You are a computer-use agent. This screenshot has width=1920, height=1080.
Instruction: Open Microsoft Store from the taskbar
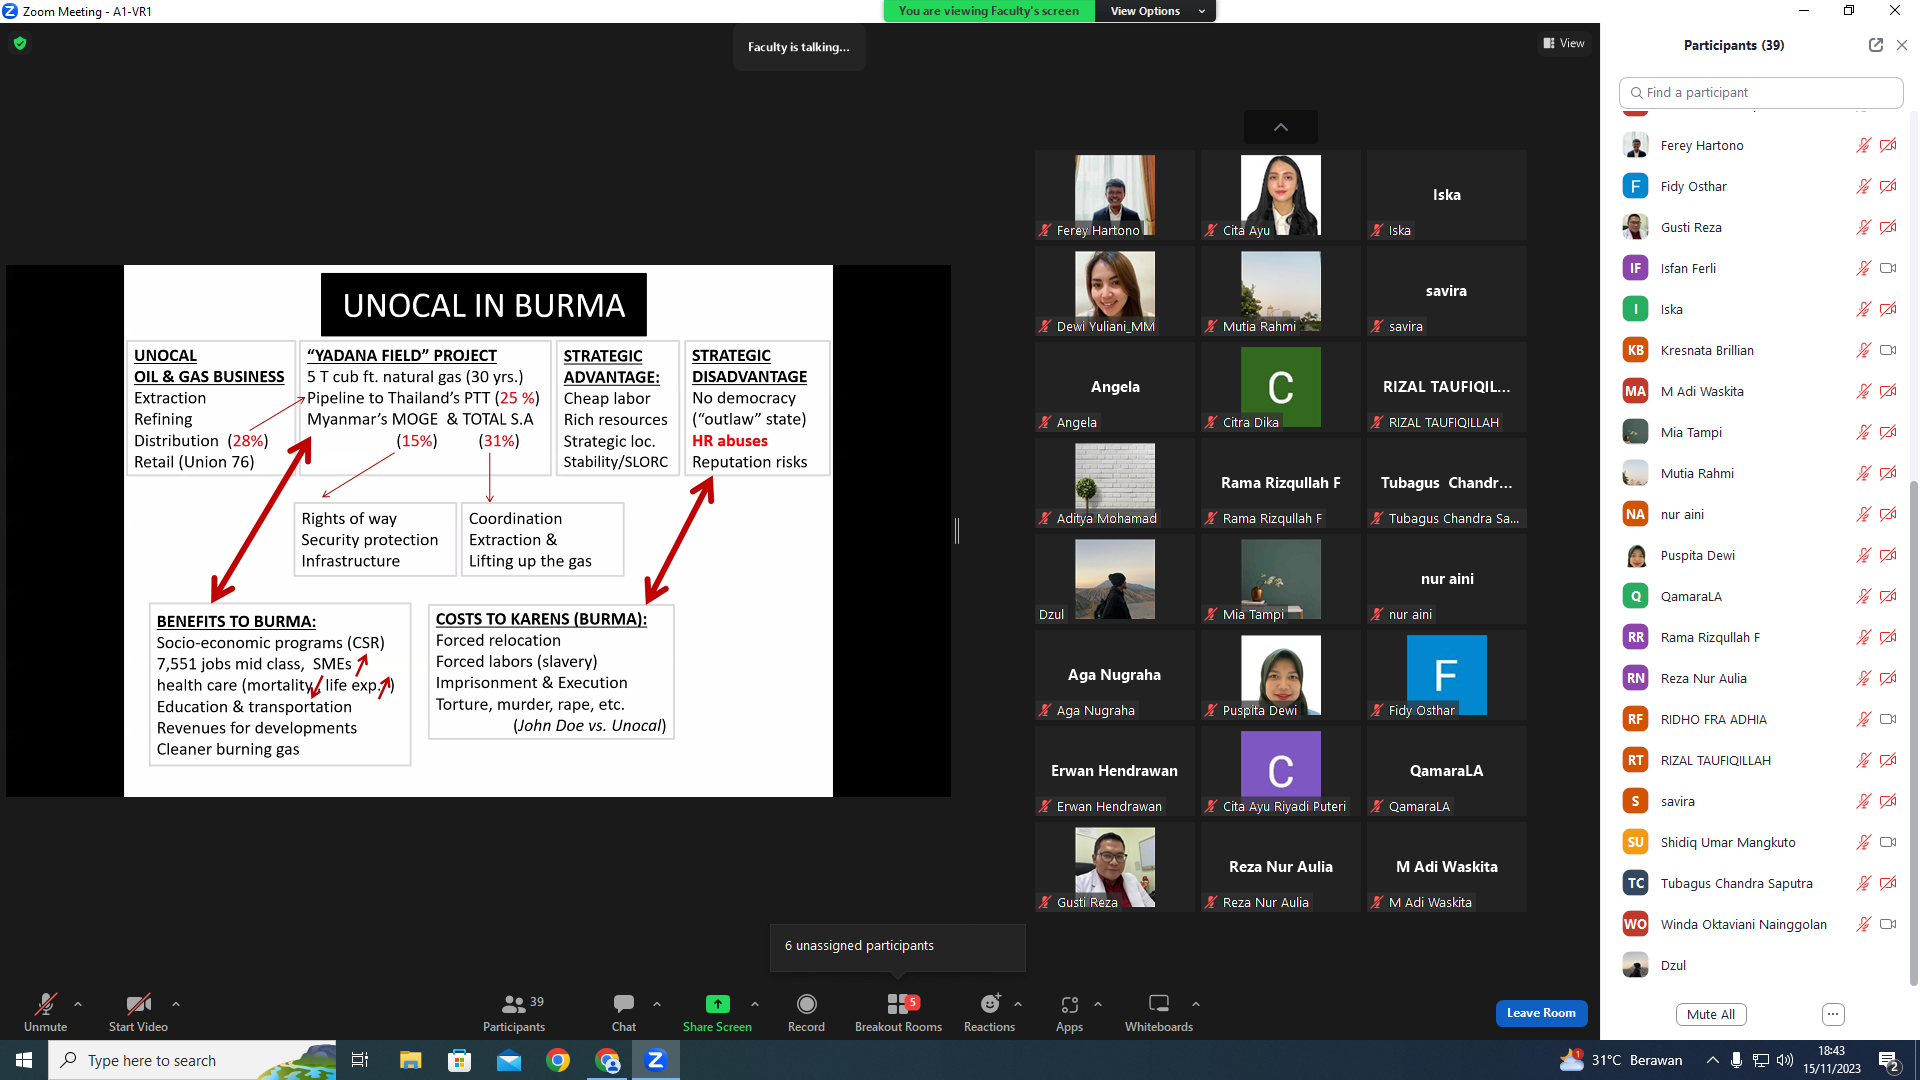[x=459, y=1060]
